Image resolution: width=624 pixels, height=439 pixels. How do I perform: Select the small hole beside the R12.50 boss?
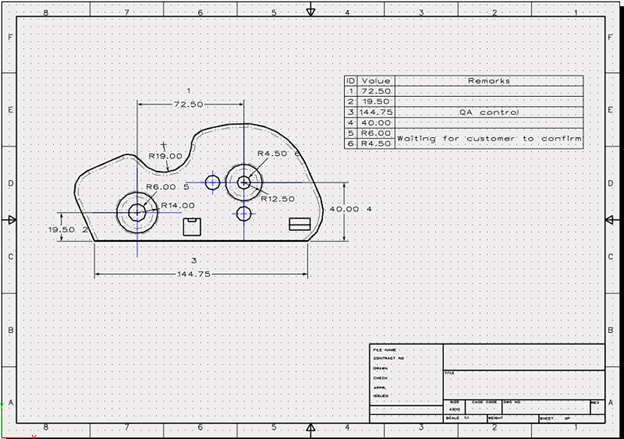click(x=213, y=183)
